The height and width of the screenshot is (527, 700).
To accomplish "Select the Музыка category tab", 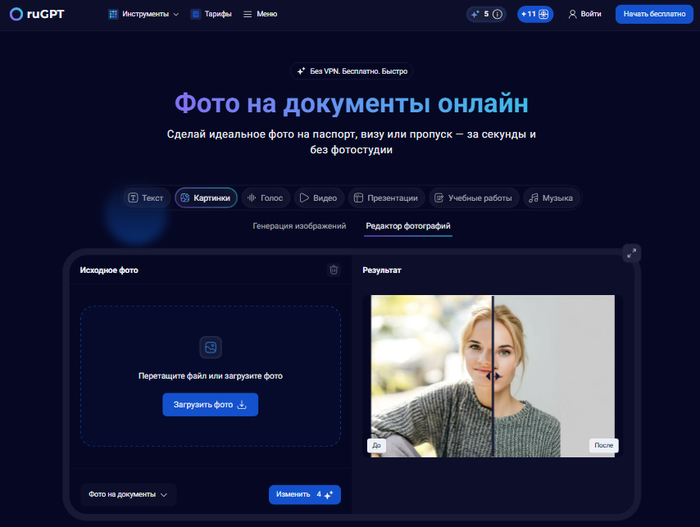I will click(551, 198).
